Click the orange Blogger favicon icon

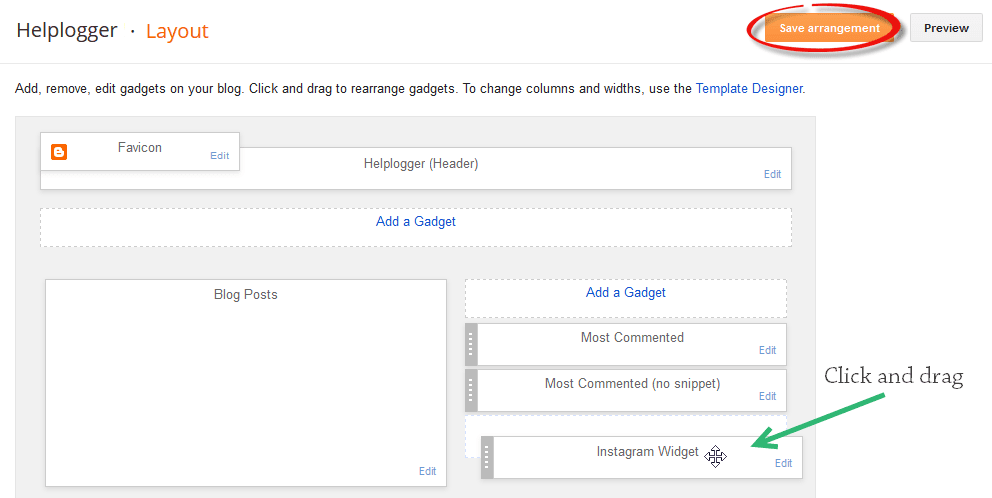(59, 152)
